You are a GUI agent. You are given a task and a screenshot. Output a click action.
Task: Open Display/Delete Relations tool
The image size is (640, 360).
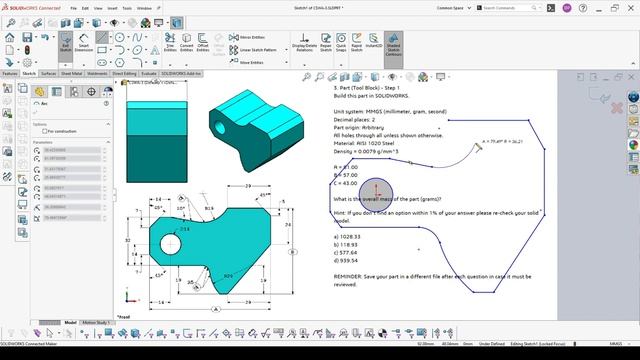(304, 42)
